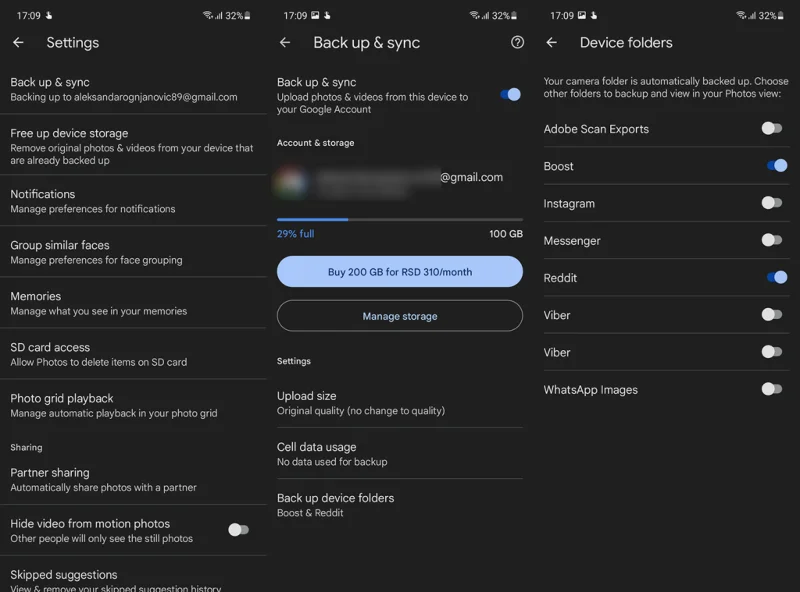Enable Adobe Scan Exports folder backup

tap(771, 128)
